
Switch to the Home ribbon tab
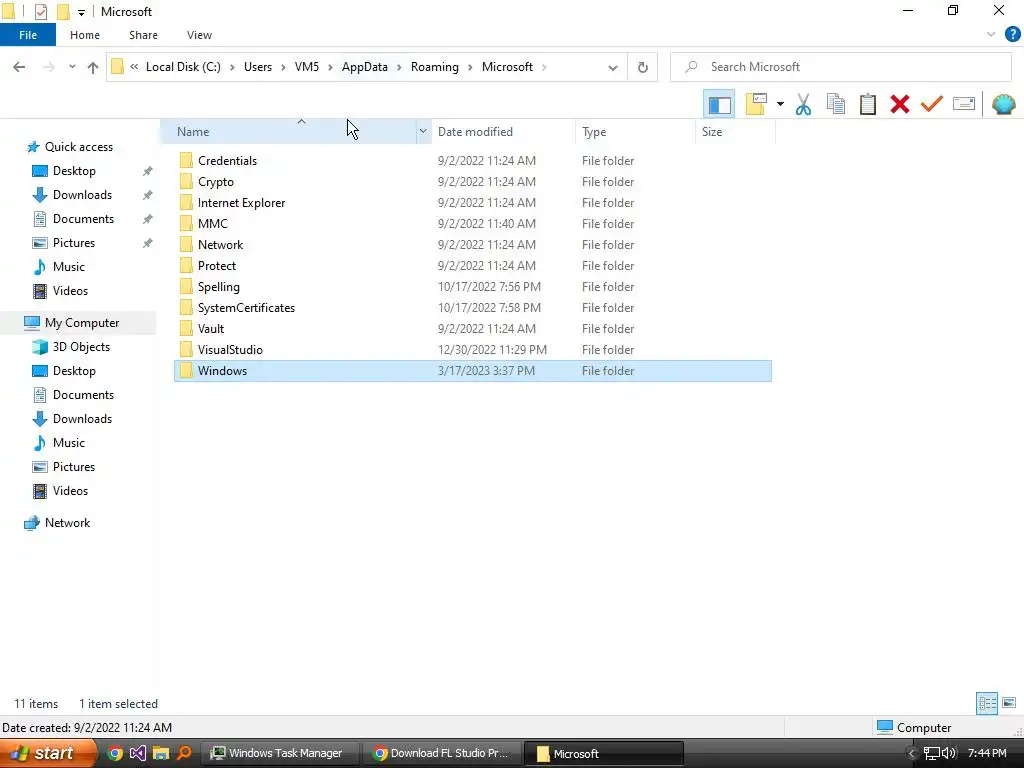[85, 35]
